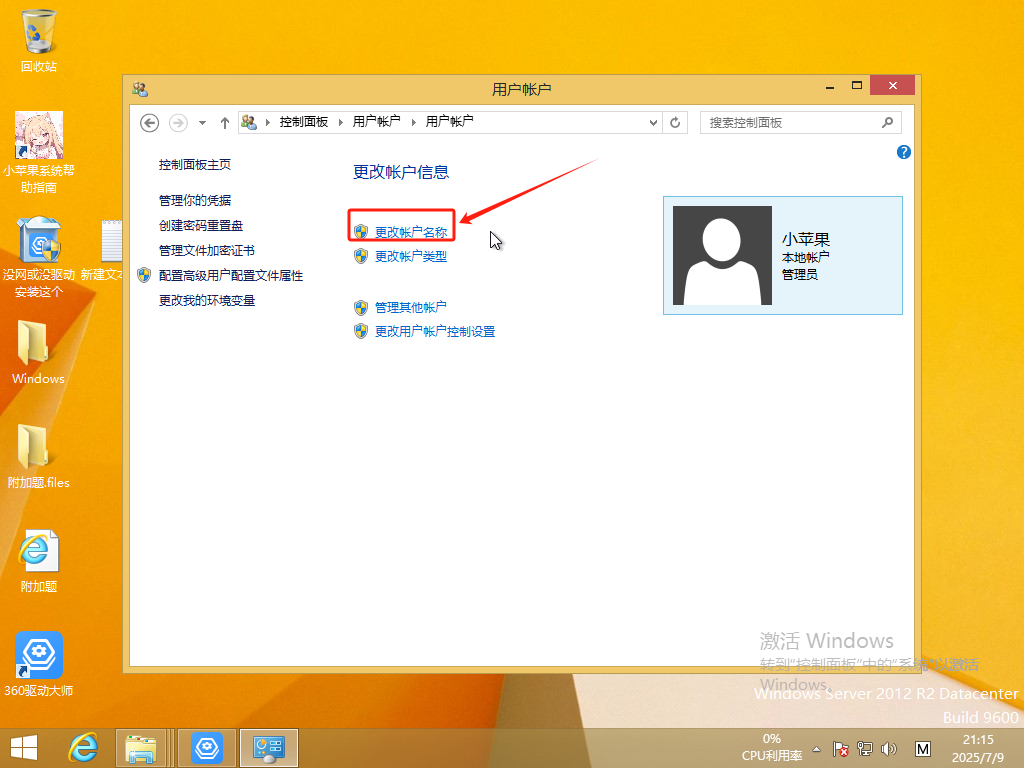Click 更改用户帐户控制设置 link
The height and width of the screenshot is (768, 1024).
435,332
